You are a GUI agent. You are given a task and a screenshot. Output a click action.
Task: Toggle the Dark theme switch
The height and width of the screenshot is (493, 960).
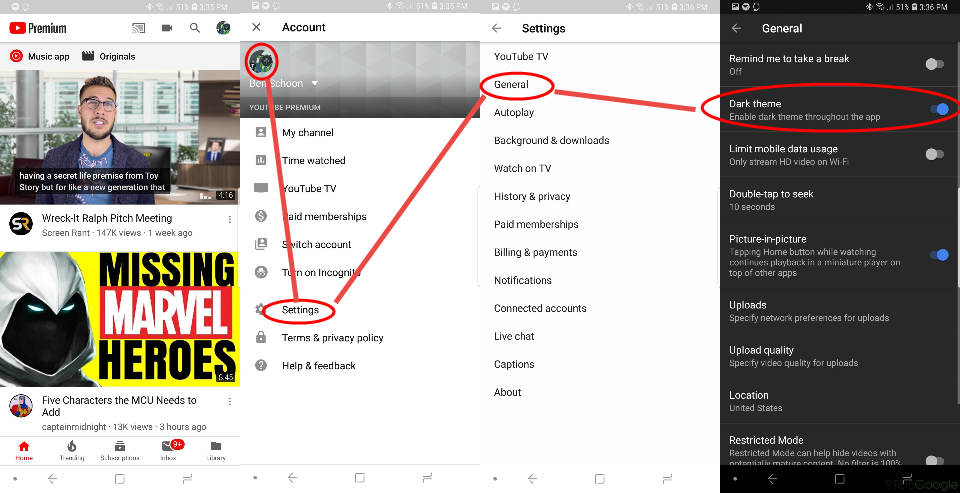point(939,110)
